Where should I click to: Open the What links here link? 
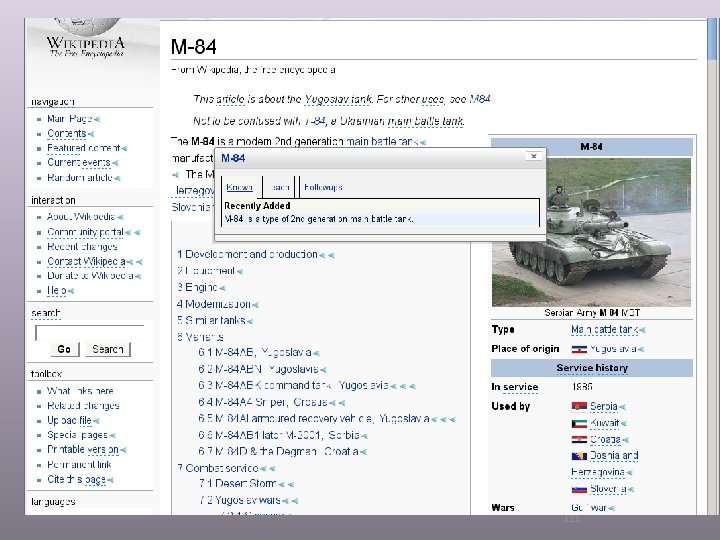[80, 391]
